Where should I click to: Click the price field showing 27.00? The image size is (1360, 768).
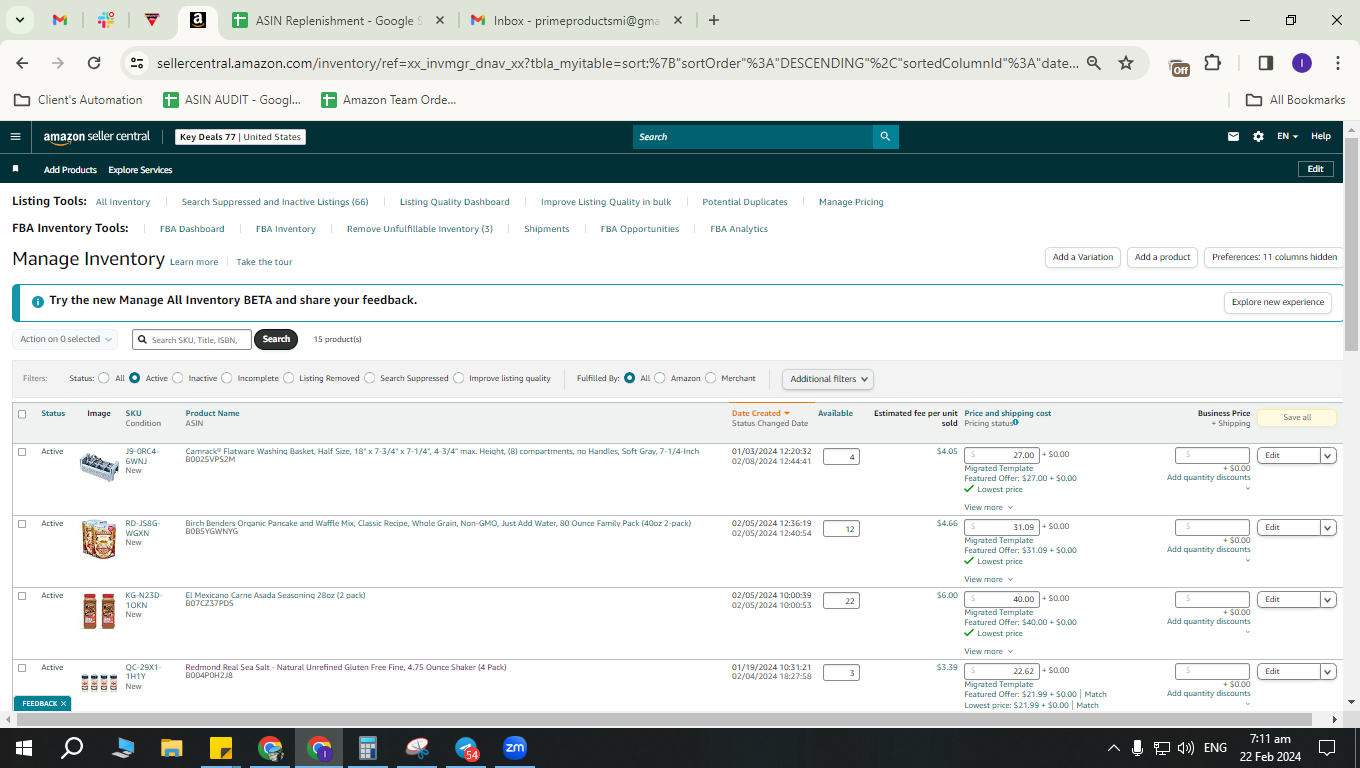1002,455
